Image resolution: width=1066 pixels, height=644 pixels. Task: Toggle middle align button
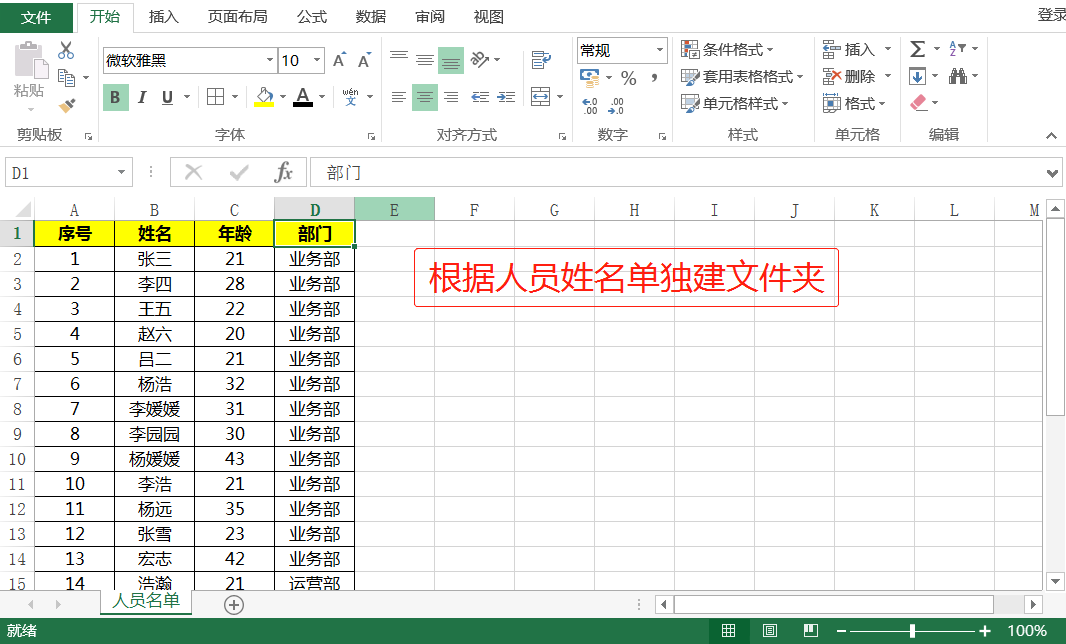425,60
